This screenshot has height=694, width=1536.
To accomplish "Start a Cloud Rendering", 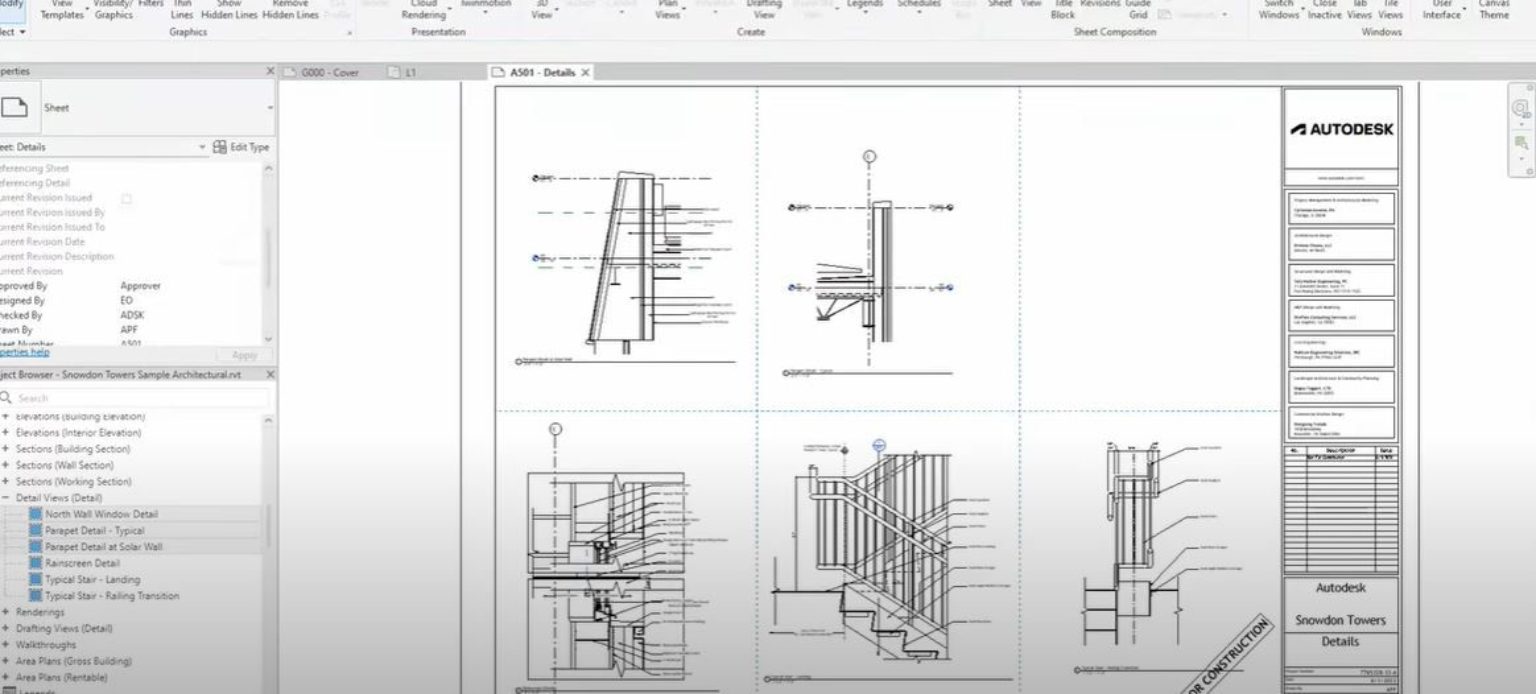I will pos(422,10).
